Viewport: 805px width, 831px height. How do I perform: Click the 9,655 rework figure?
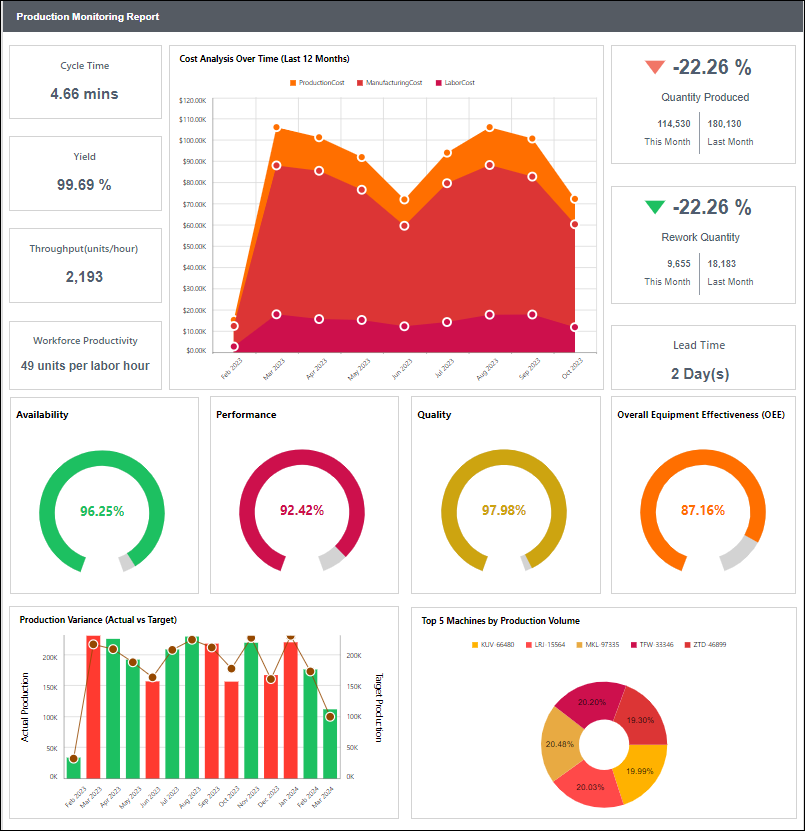(678, 263)
